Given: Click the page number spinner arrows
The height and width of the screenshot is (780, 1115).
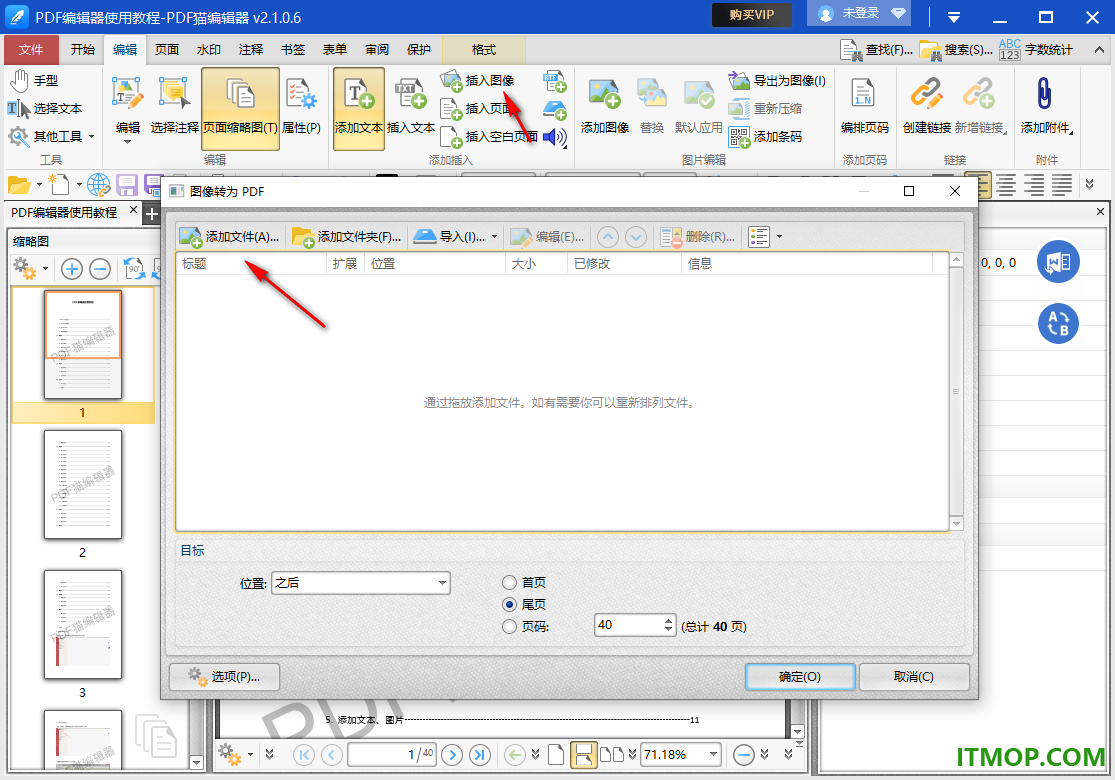Looking at the screenshot, I should (668, 625).
